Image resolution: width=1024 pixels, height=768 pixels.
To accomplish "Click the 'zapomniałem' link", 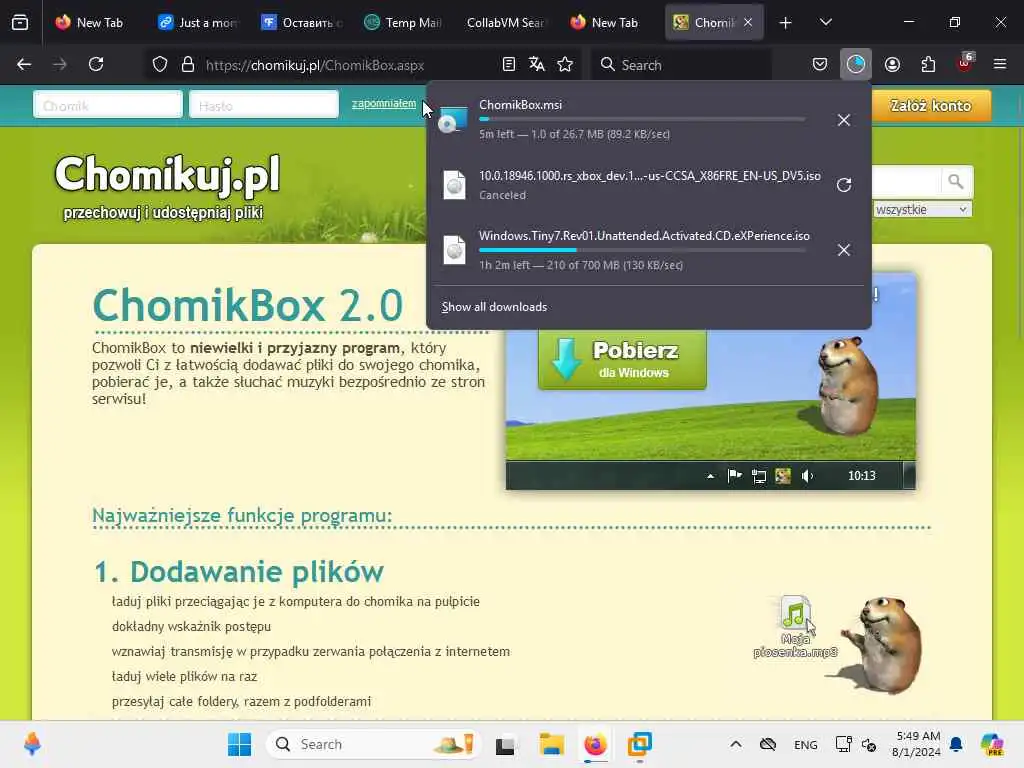I will [x=384, y=104].
